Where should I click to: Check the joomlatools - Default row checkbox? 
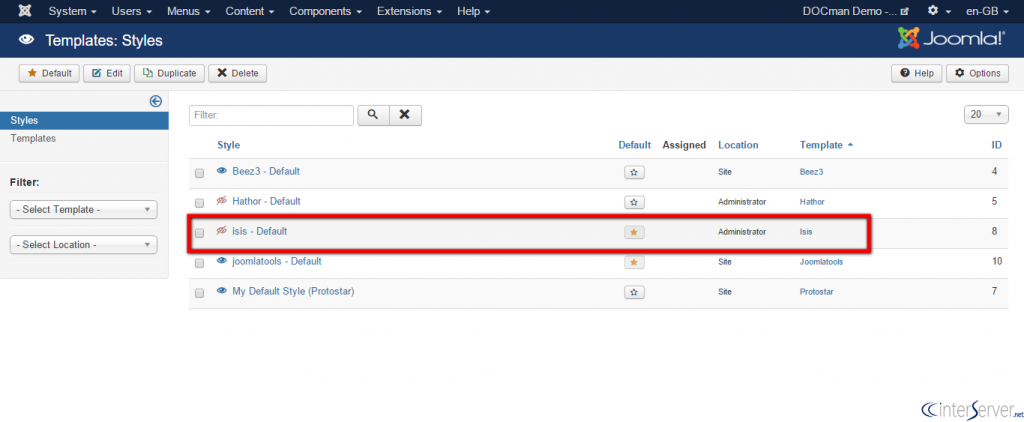[200, 263]
